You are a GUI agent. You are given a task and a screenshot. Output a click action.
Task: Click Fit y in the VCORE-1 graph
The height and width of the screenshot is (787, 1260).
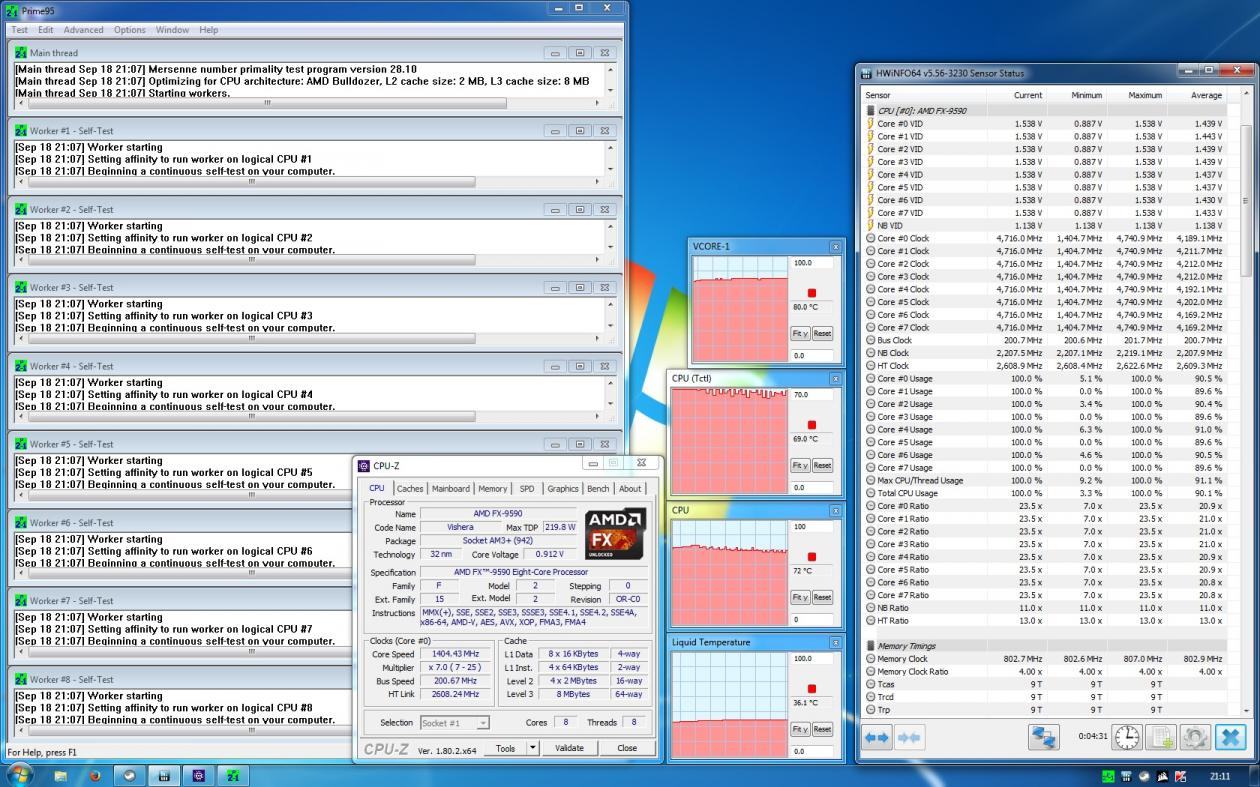coord(800,333)
